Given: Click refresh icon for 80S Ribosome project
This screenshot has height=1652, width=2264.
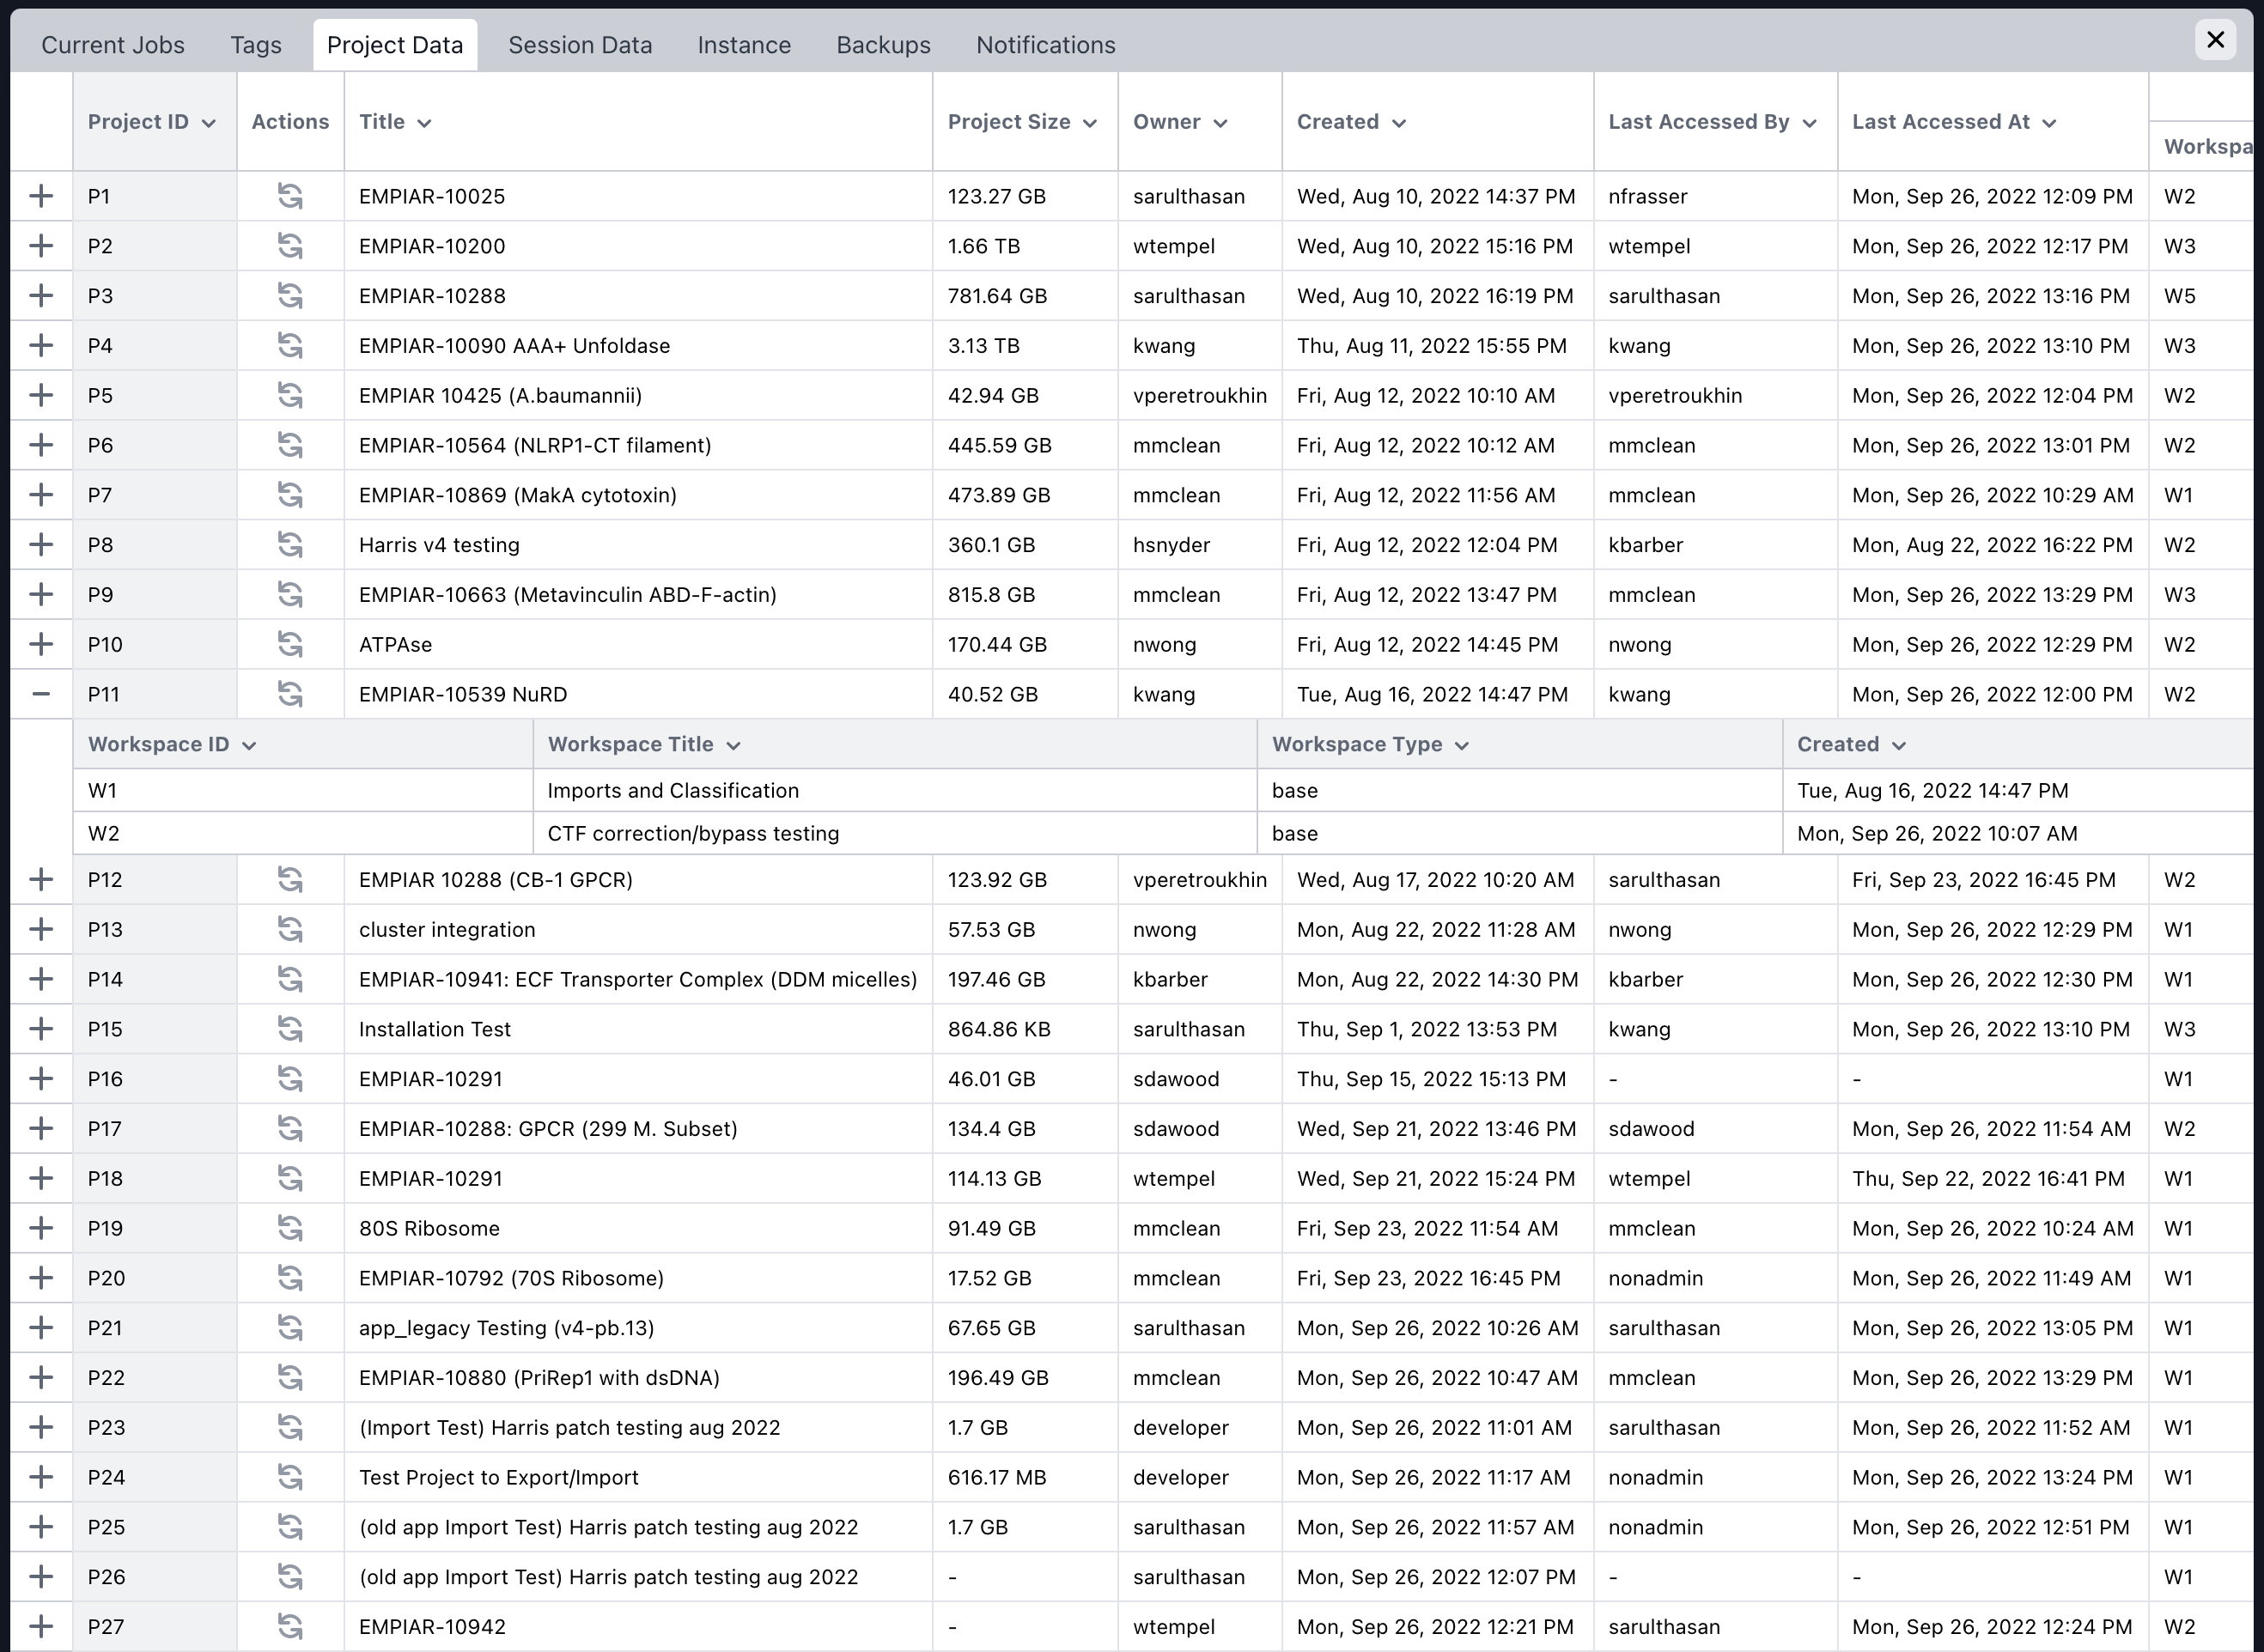Looking at the screenshot, I should 290,1228.
